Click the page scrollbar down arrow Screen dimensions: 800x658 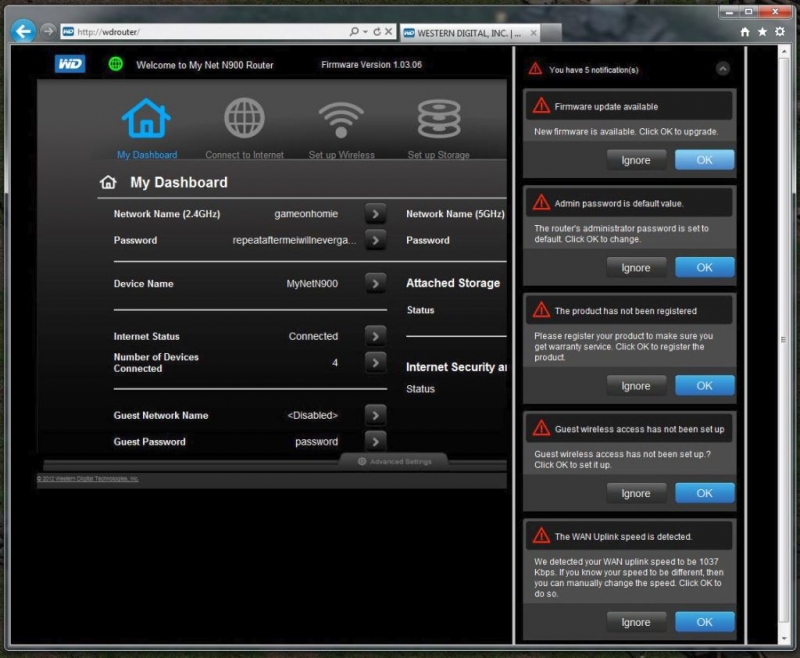tap(784, 638)
